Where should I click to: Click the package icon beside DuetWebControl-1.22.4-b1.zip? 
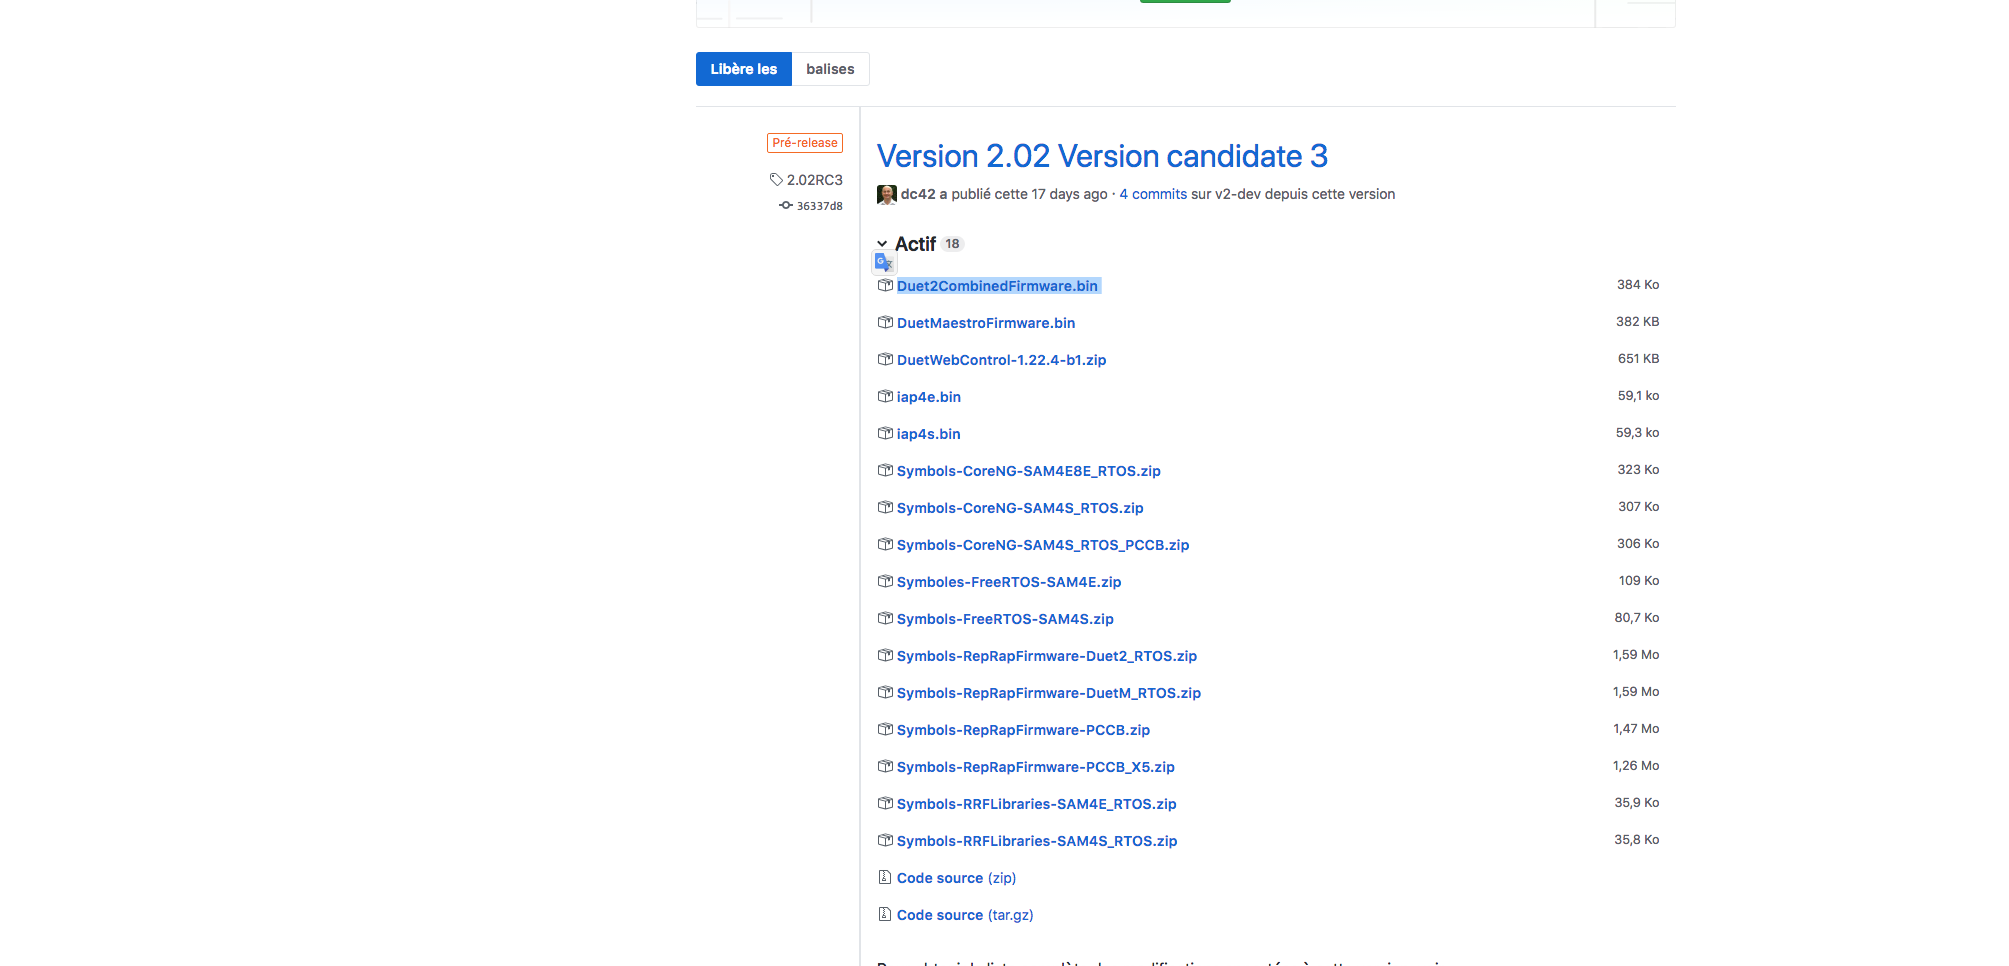pos(885,359)
